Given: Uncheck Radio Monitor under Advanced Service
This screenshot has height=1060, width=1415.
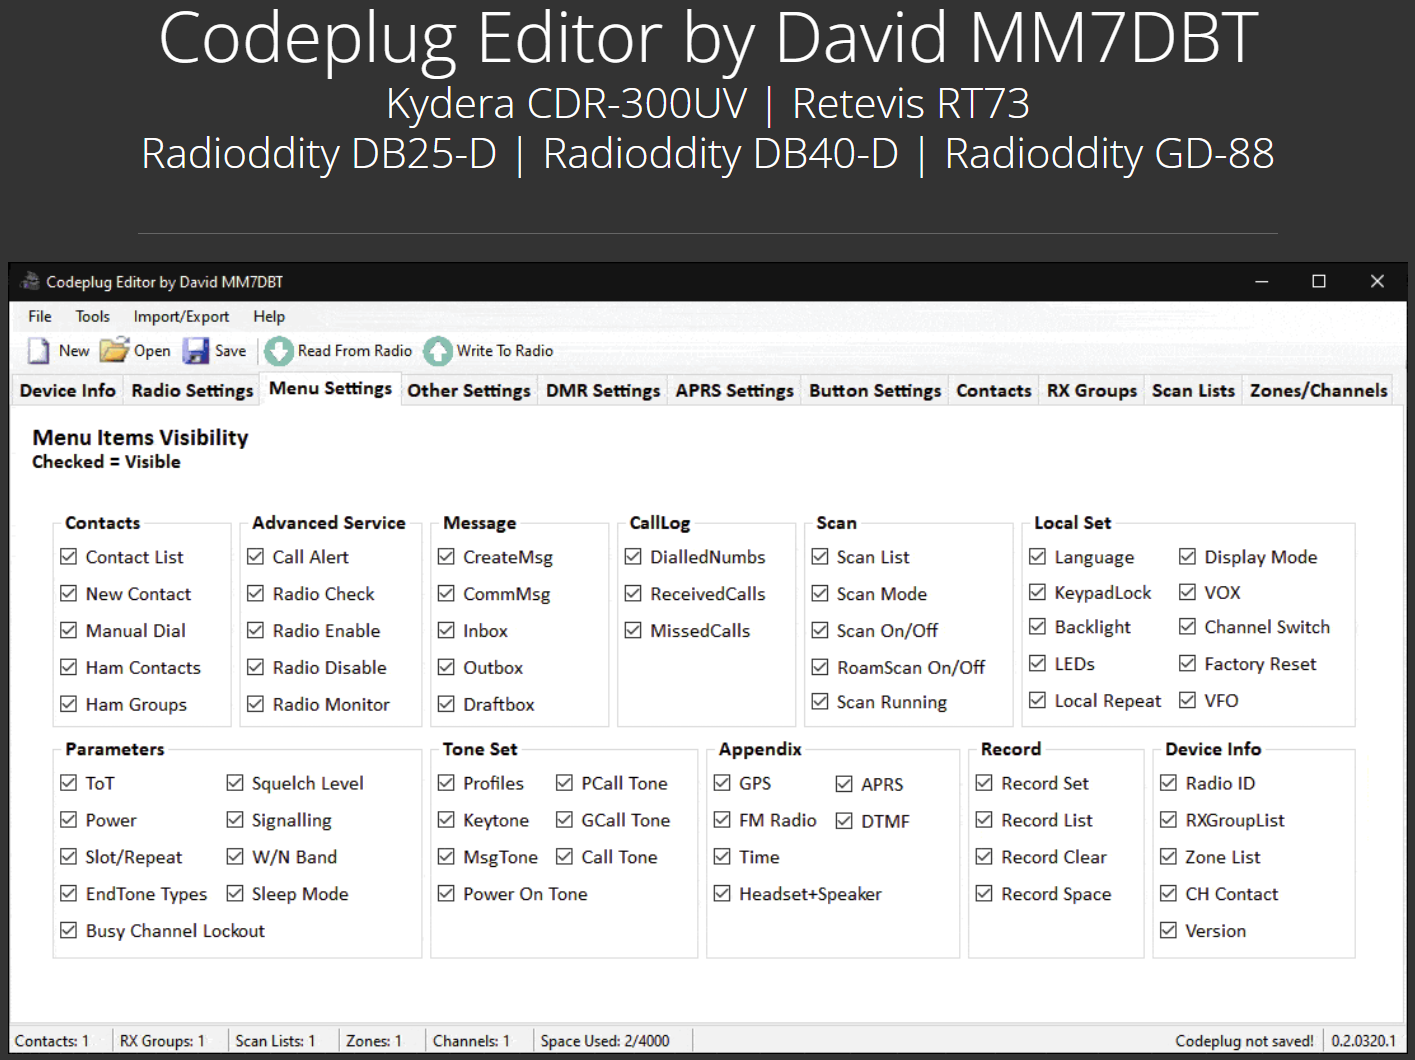Looking at the screenshot, I should tap(256, 704).
